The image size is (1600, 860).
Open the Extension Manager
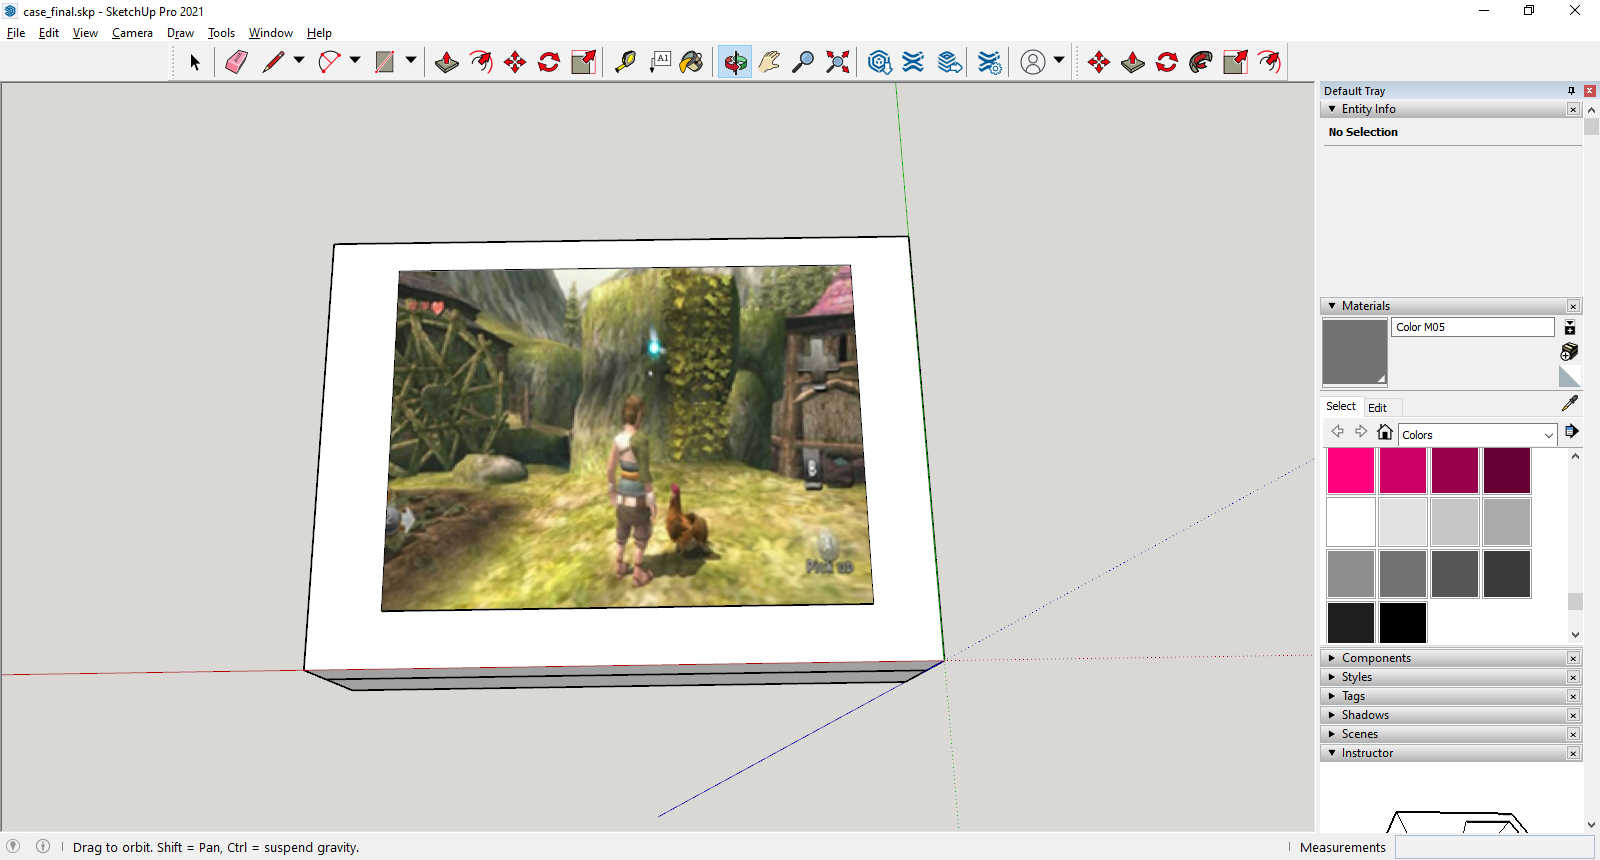pos(990,62)
